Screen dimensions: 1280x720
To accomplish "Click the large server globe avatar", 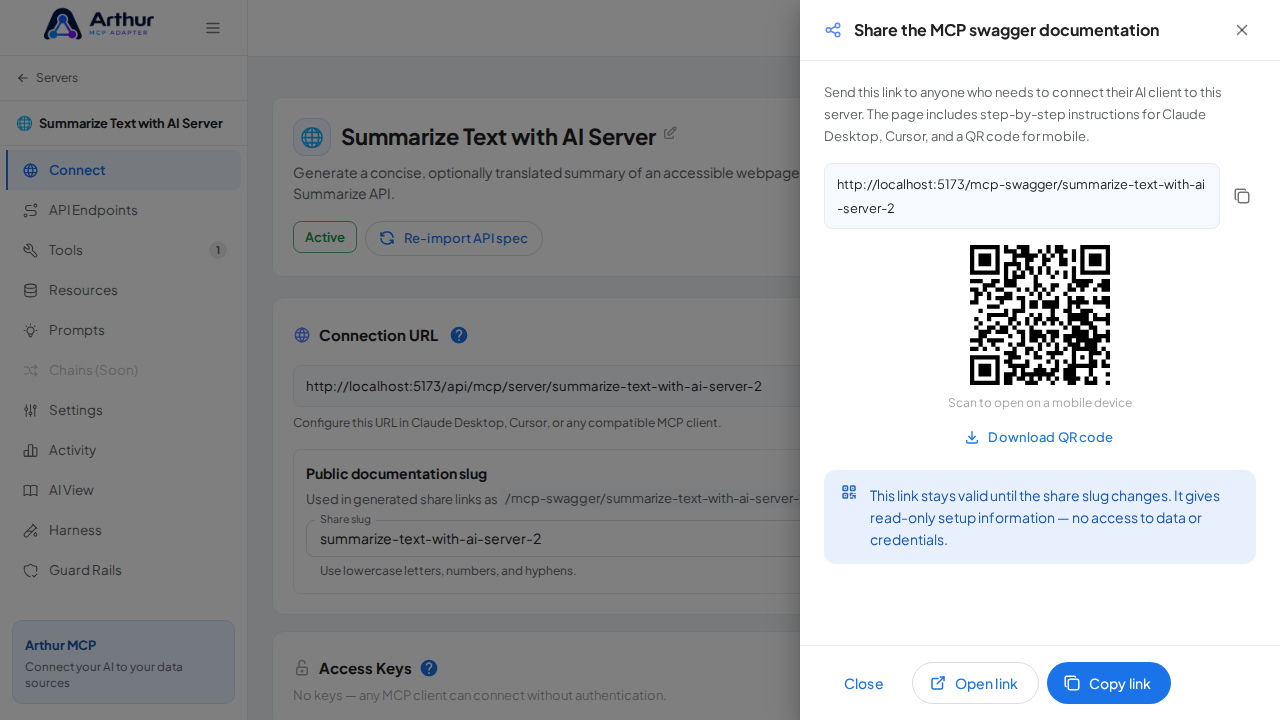I will [x=312, y=137].
